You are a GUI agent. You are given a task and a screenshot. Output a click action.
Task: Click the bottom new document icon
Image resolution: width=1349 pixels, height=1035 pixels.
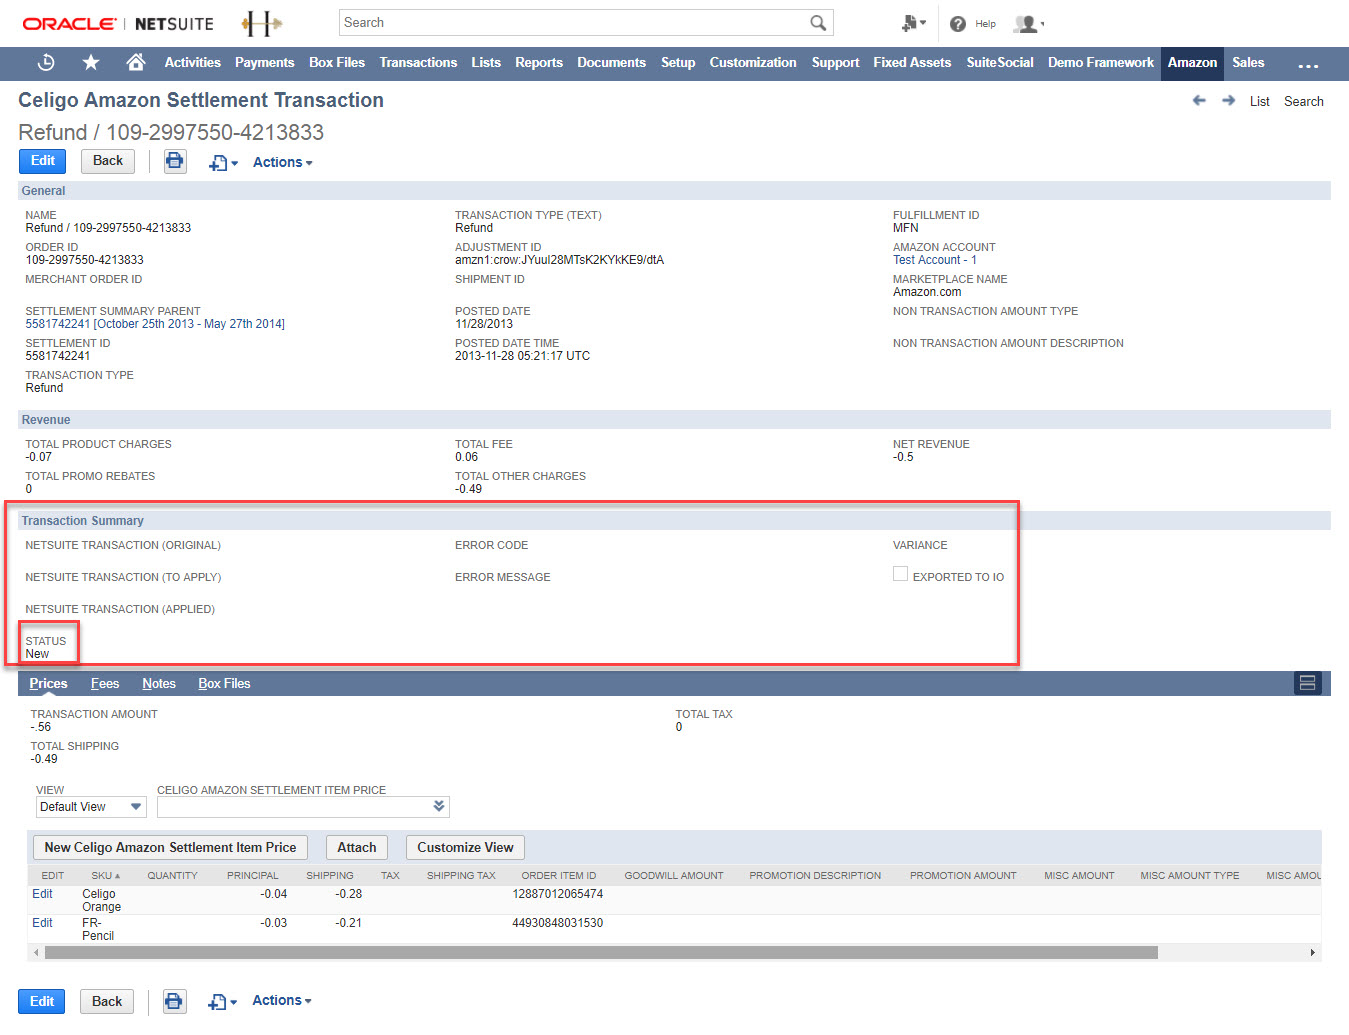221,1002
